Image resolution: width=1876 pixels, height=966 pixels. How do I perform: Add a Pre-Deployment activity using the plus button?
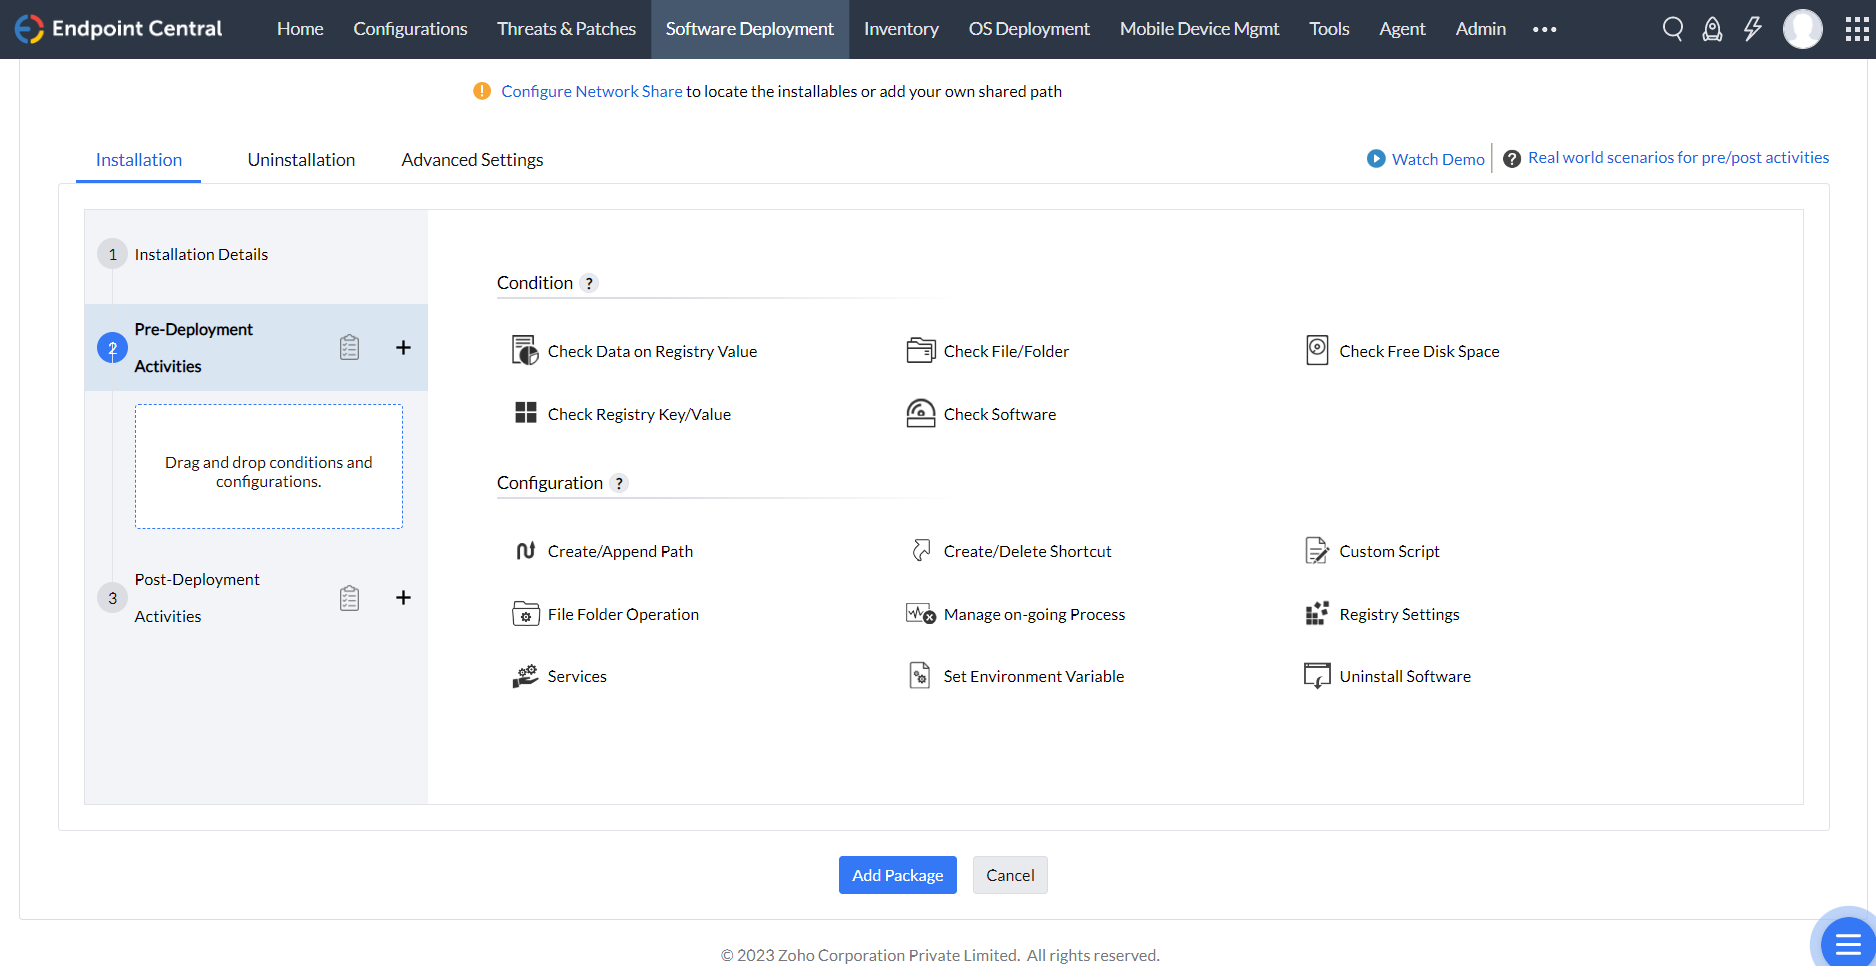[x=403, y=347]
